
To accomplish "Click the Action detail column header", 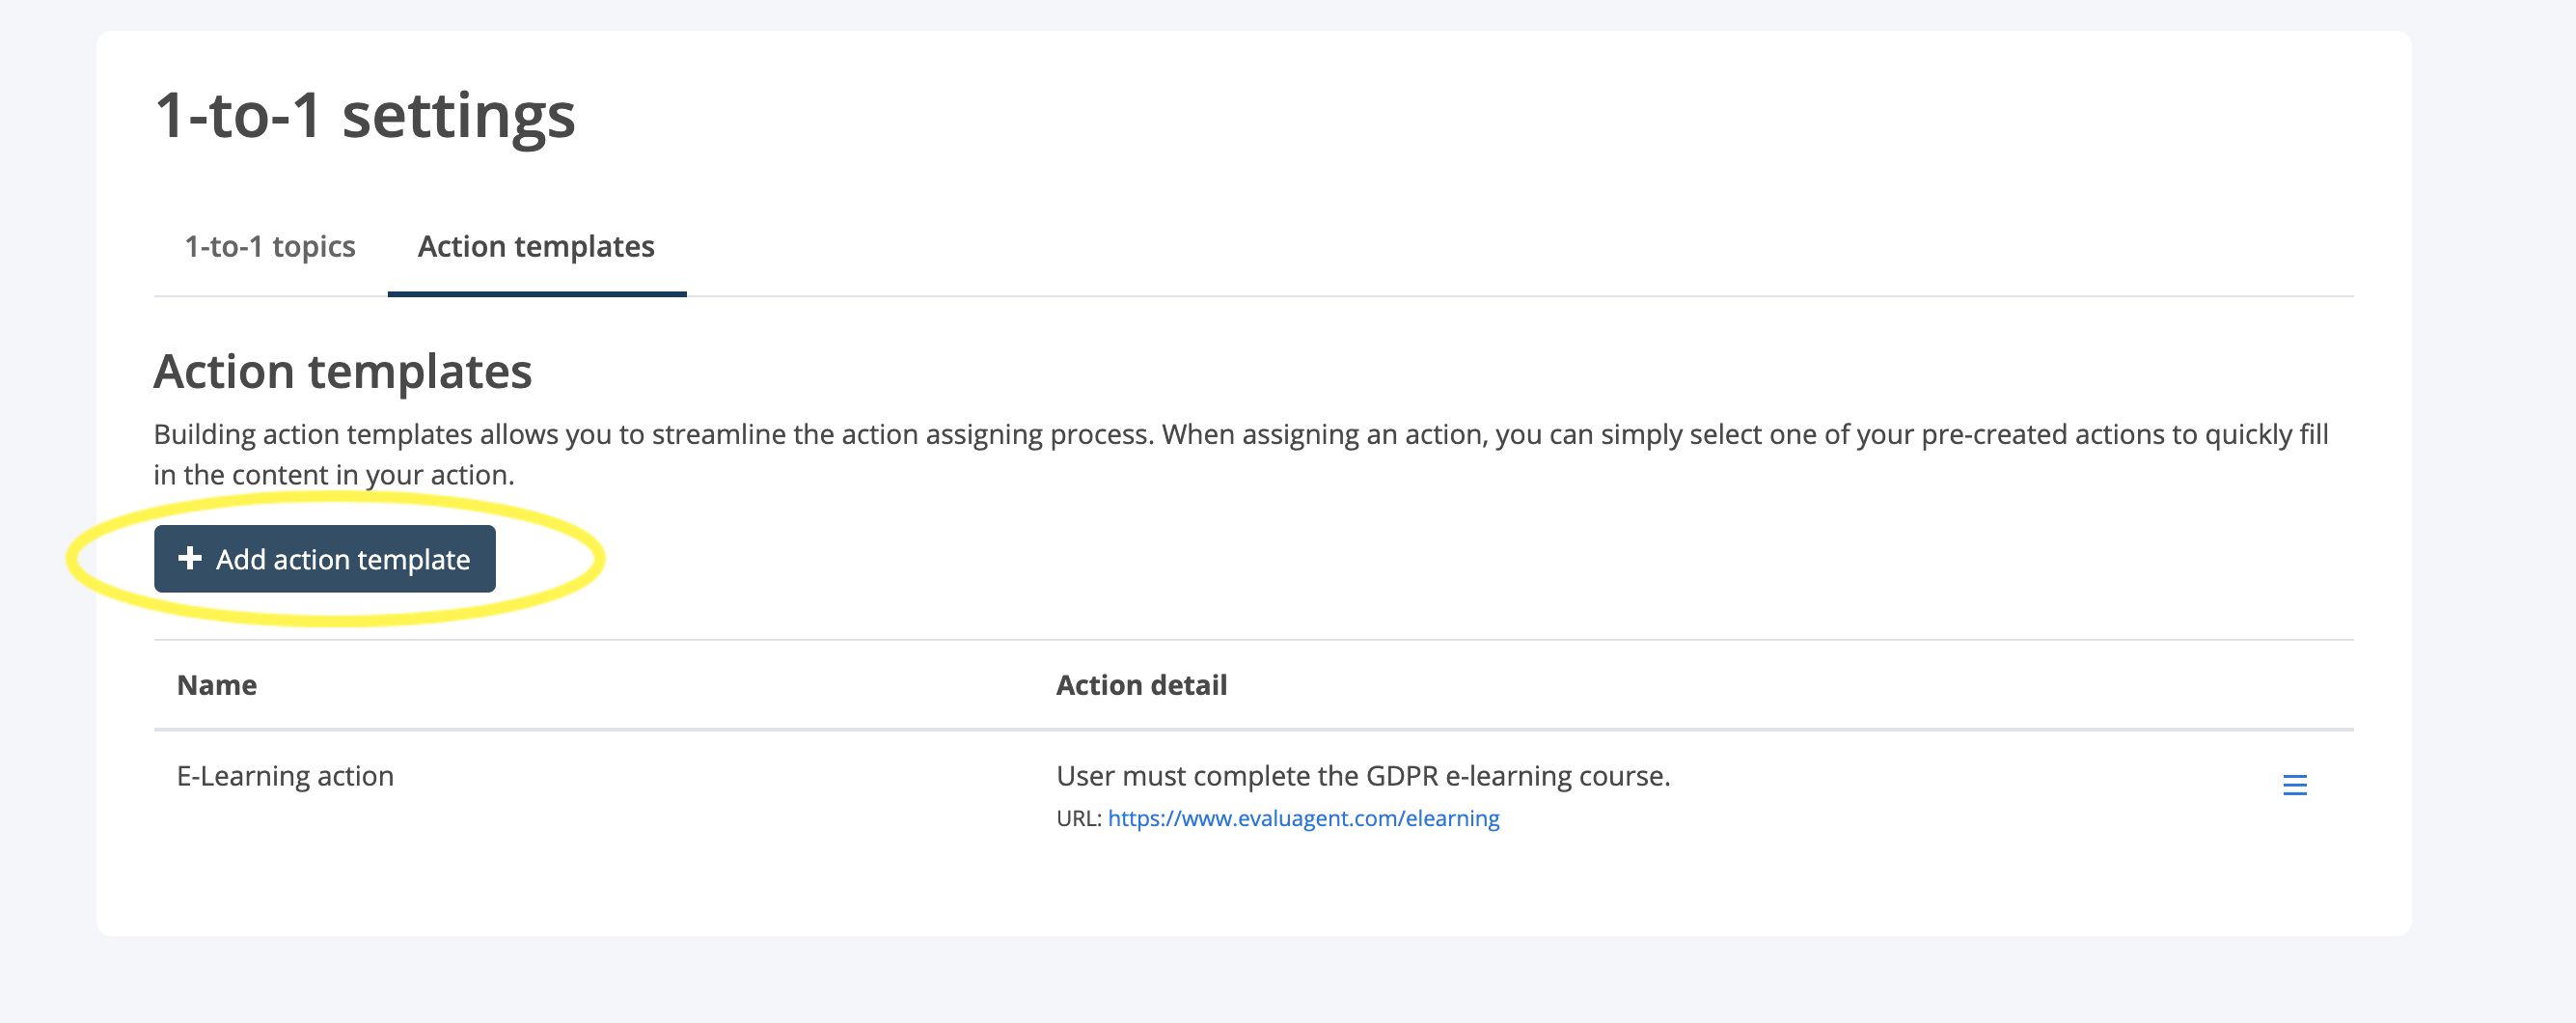I will 1140,685.
